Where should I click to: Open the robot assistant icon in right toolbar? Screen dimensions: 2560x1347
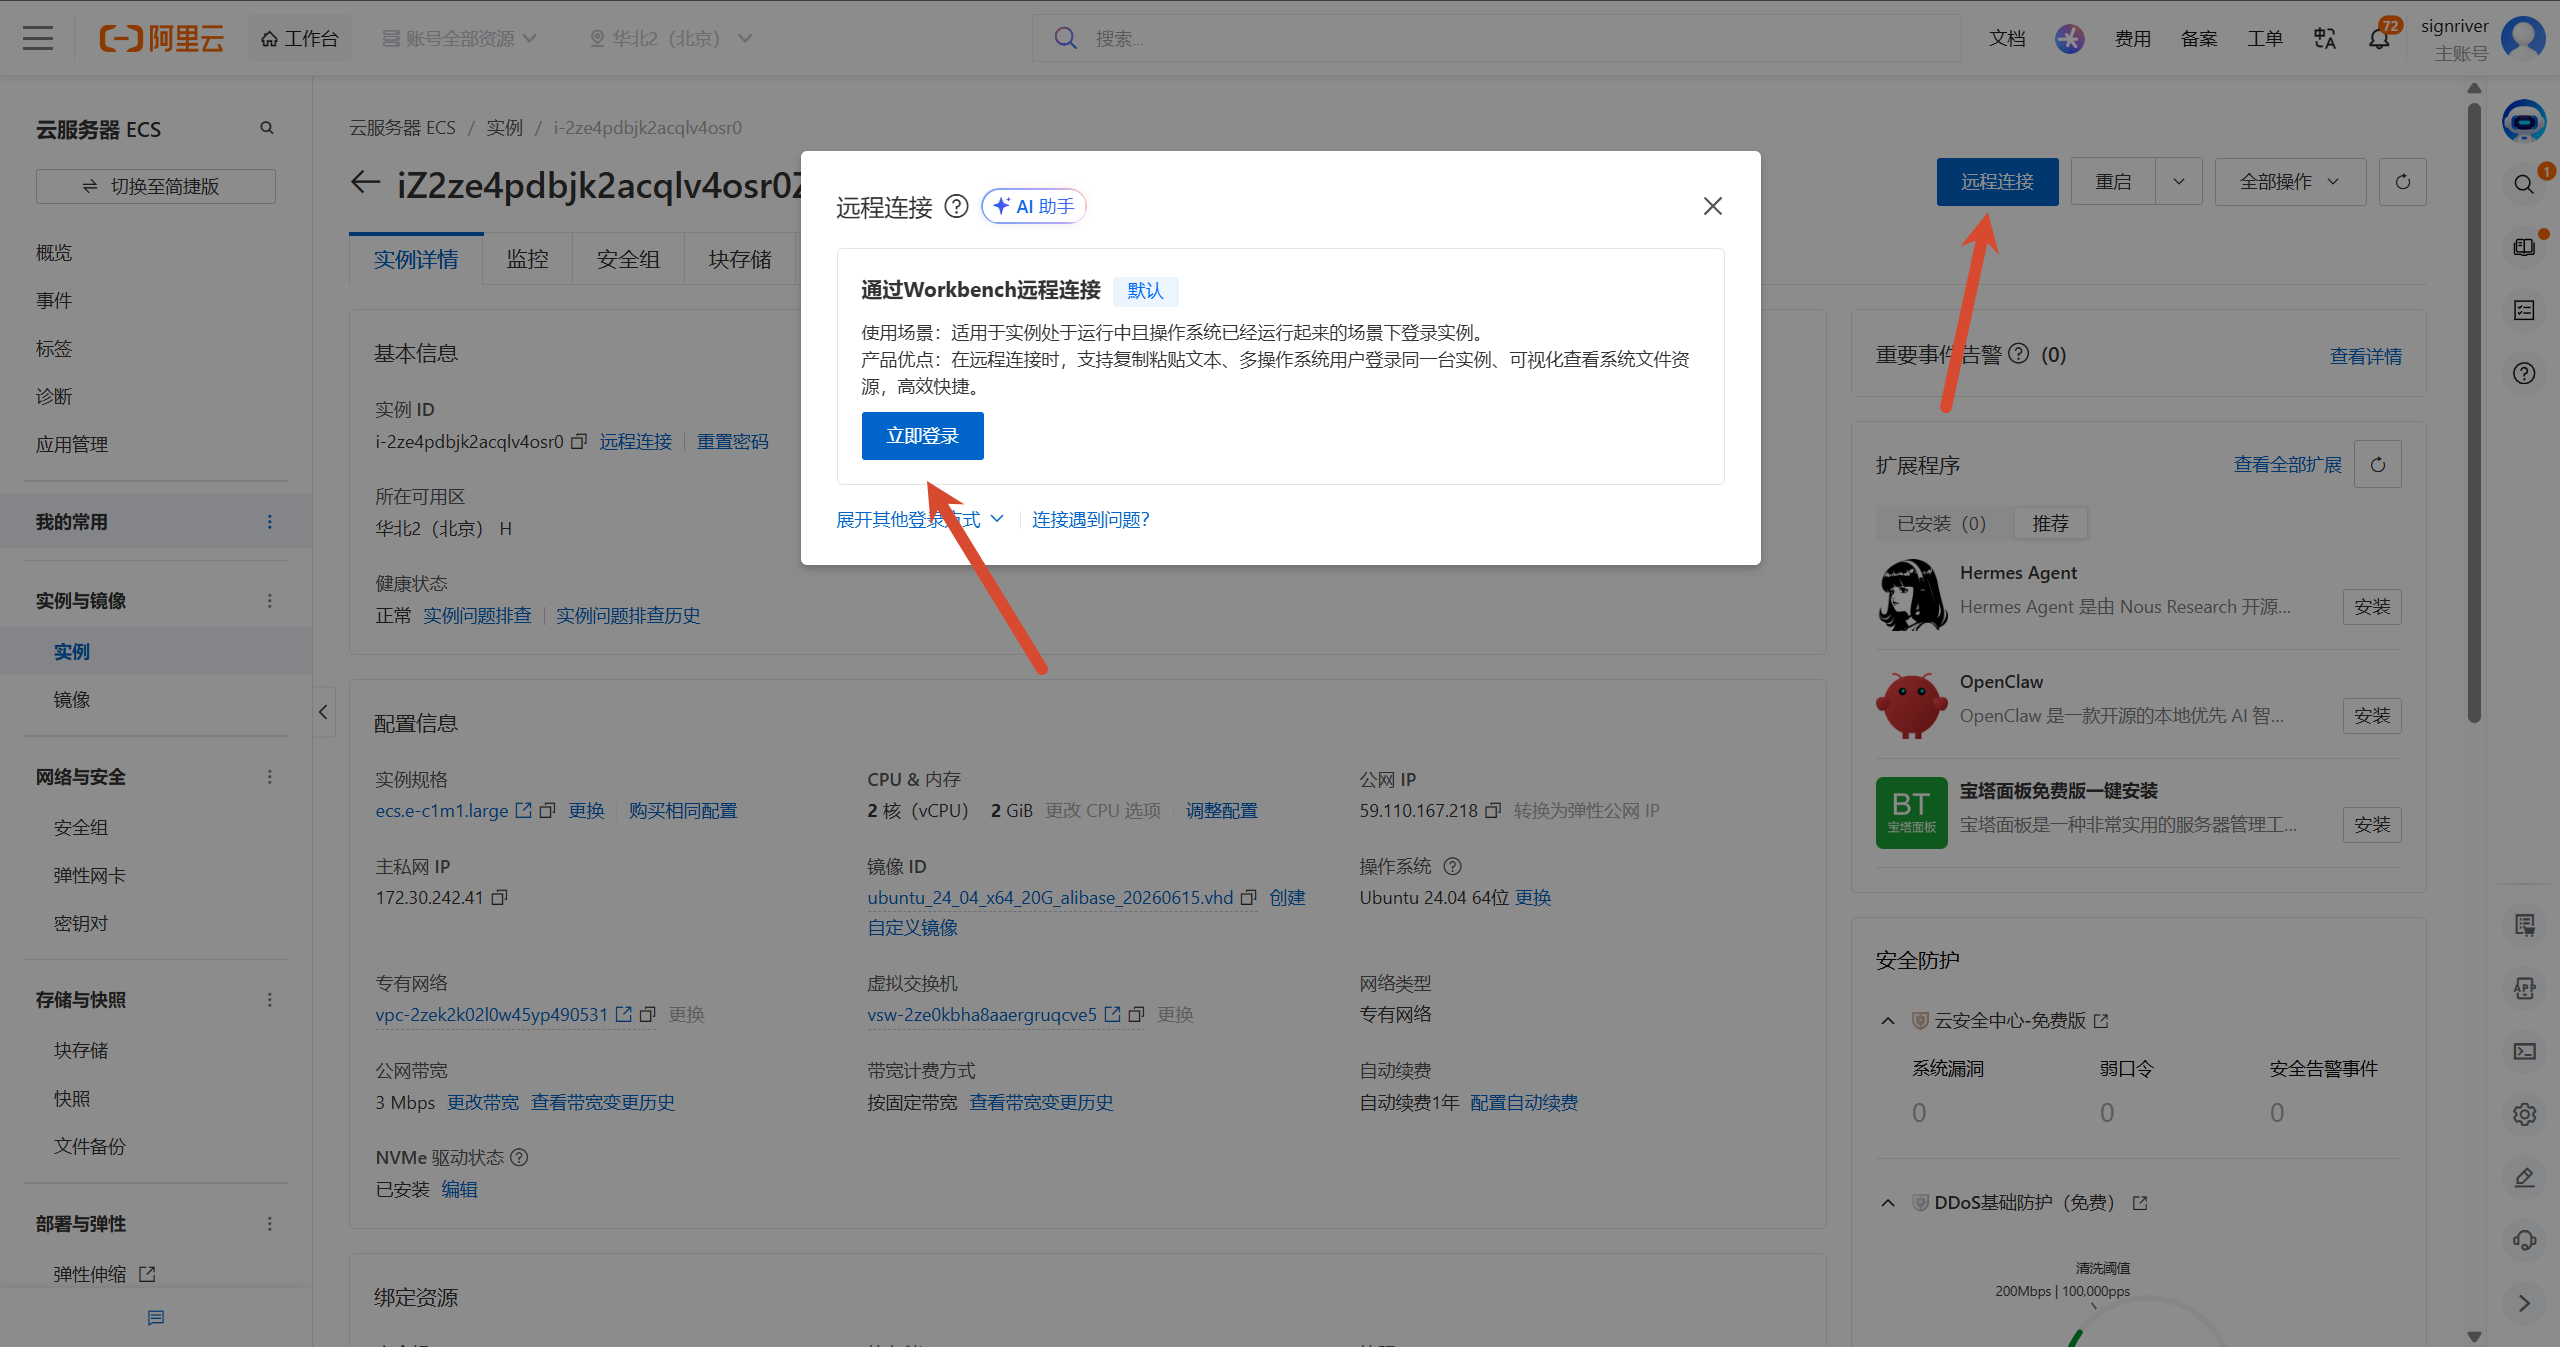pyautogui.click(x=2524, y=121)
